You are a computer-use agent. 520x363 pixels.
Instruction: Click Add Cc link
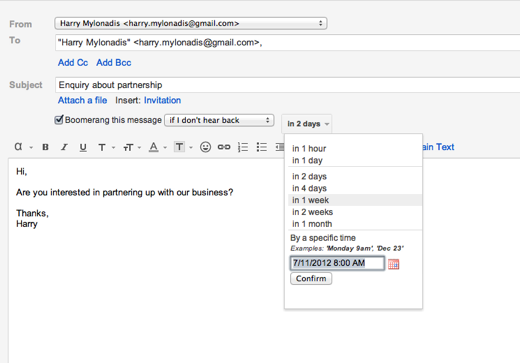(73, 63)
